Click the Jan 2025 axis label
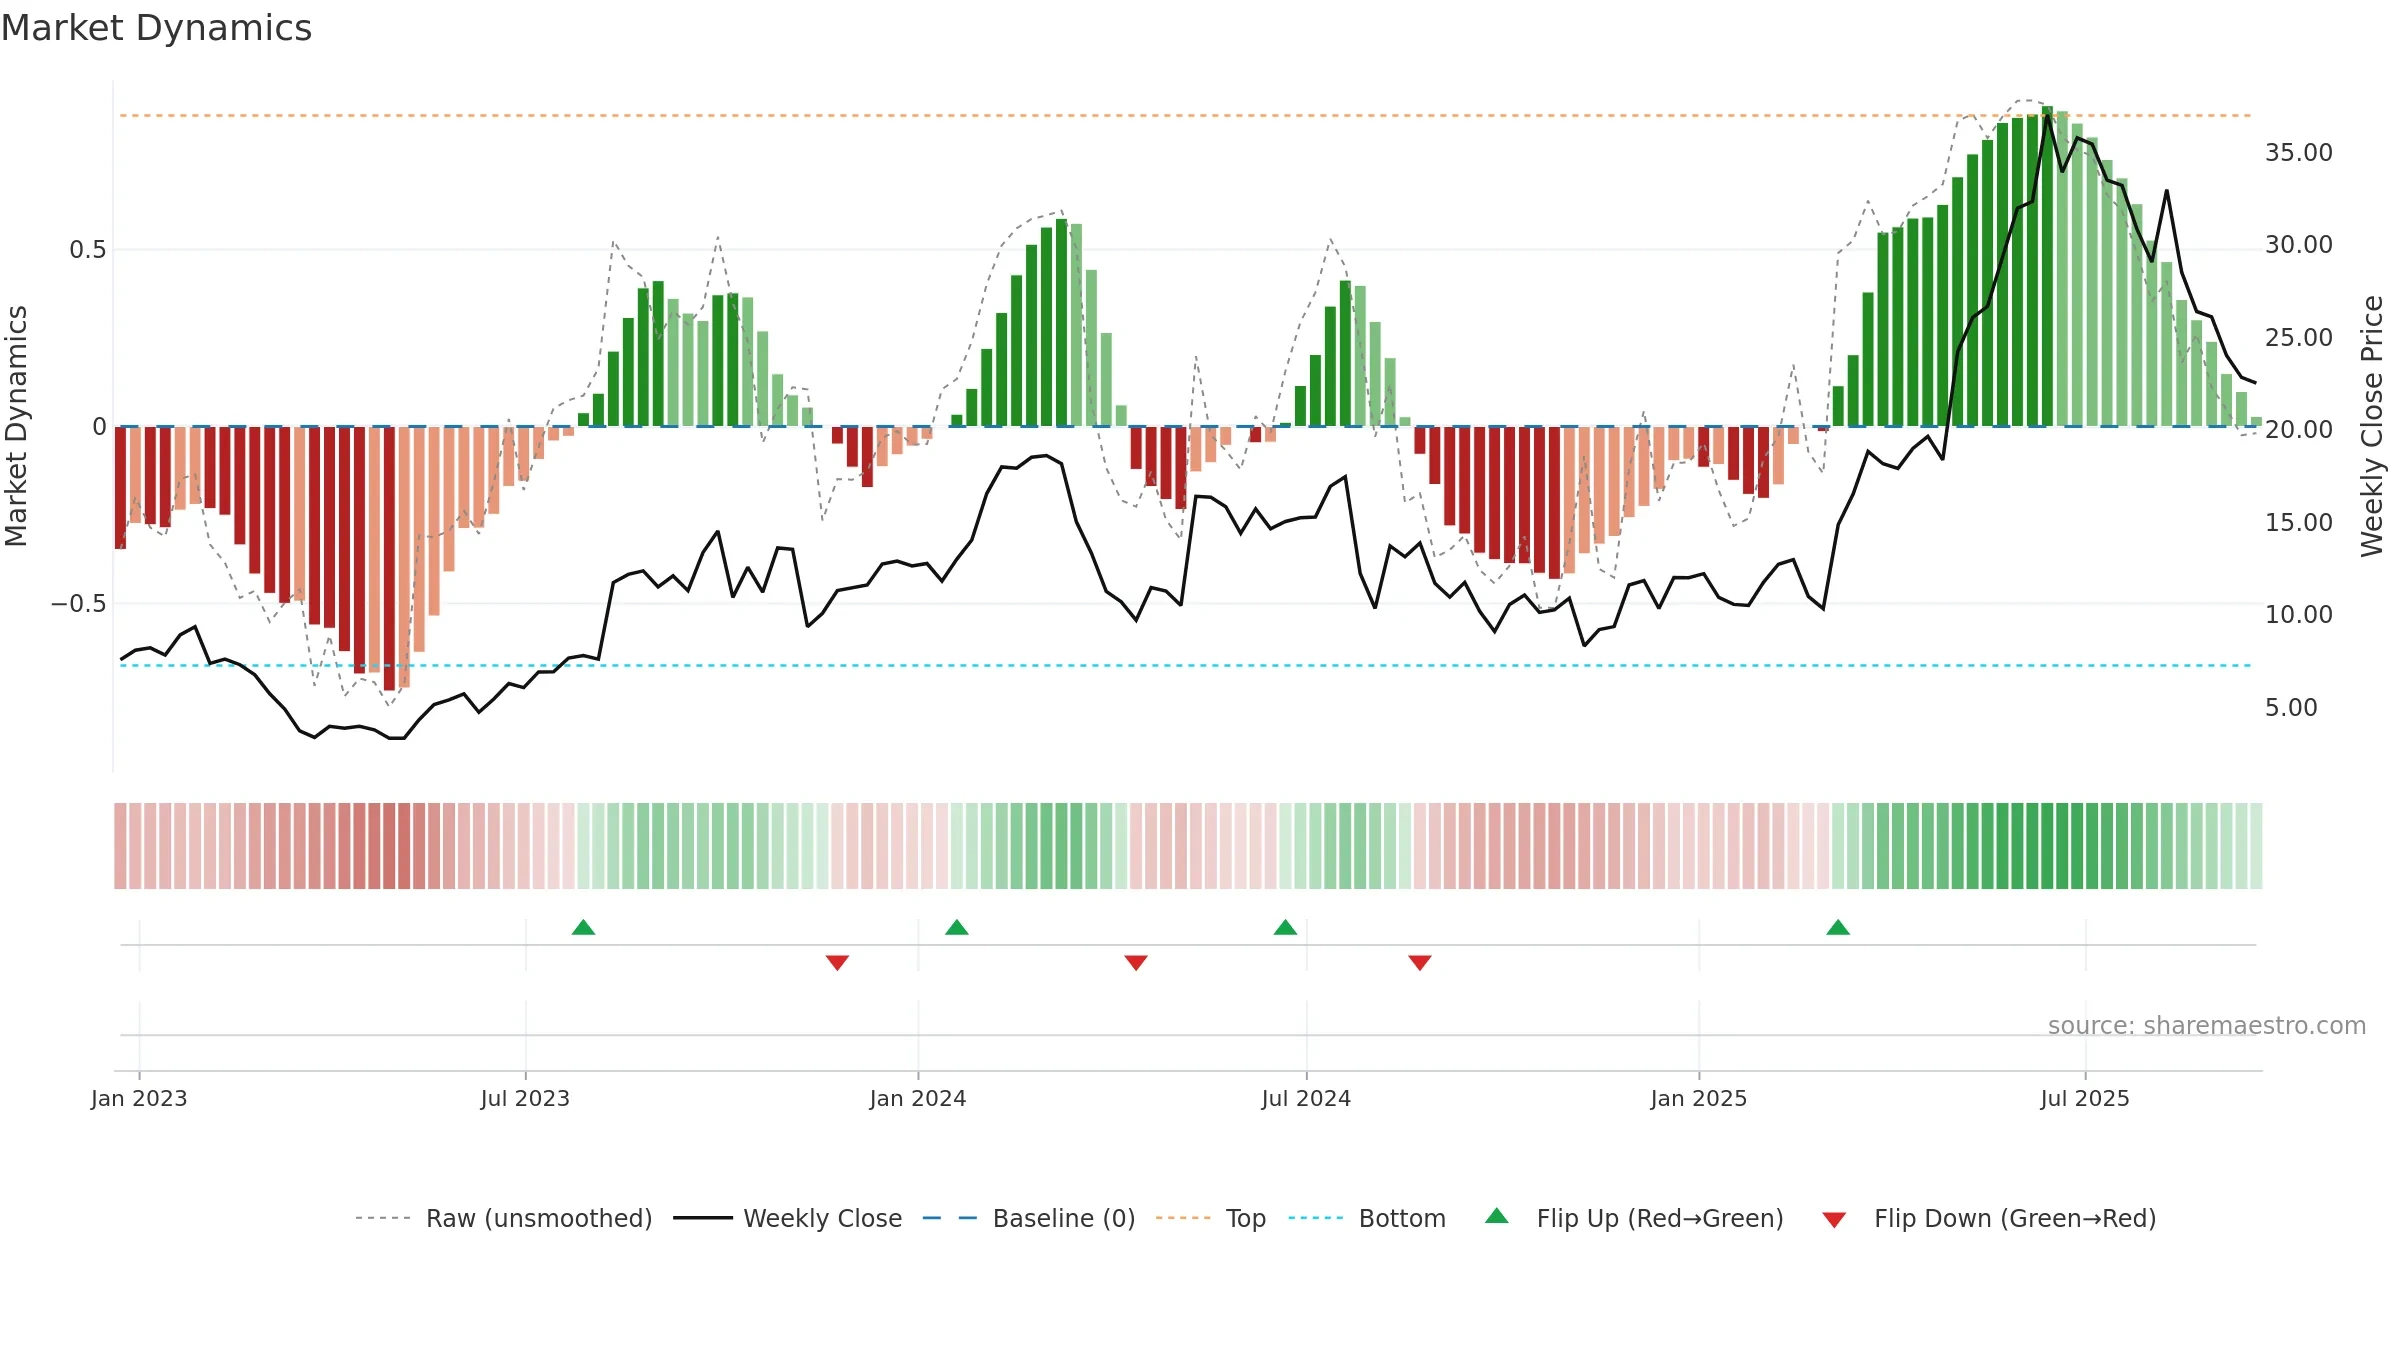The height and width of the screenshot is (1350, 2400). coord(1699,1098)
